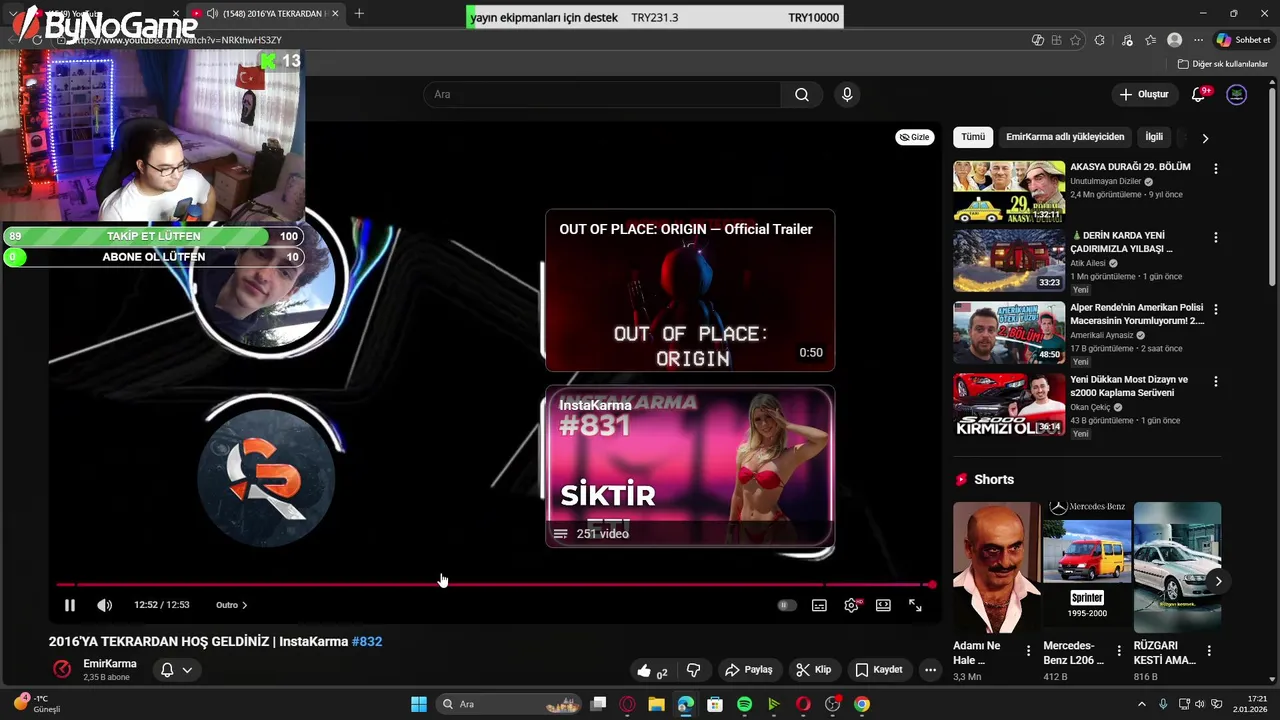Enter fullscreen mode on the video
The width and height of the screenshot is (1280, 720).
tap(915, 605)
